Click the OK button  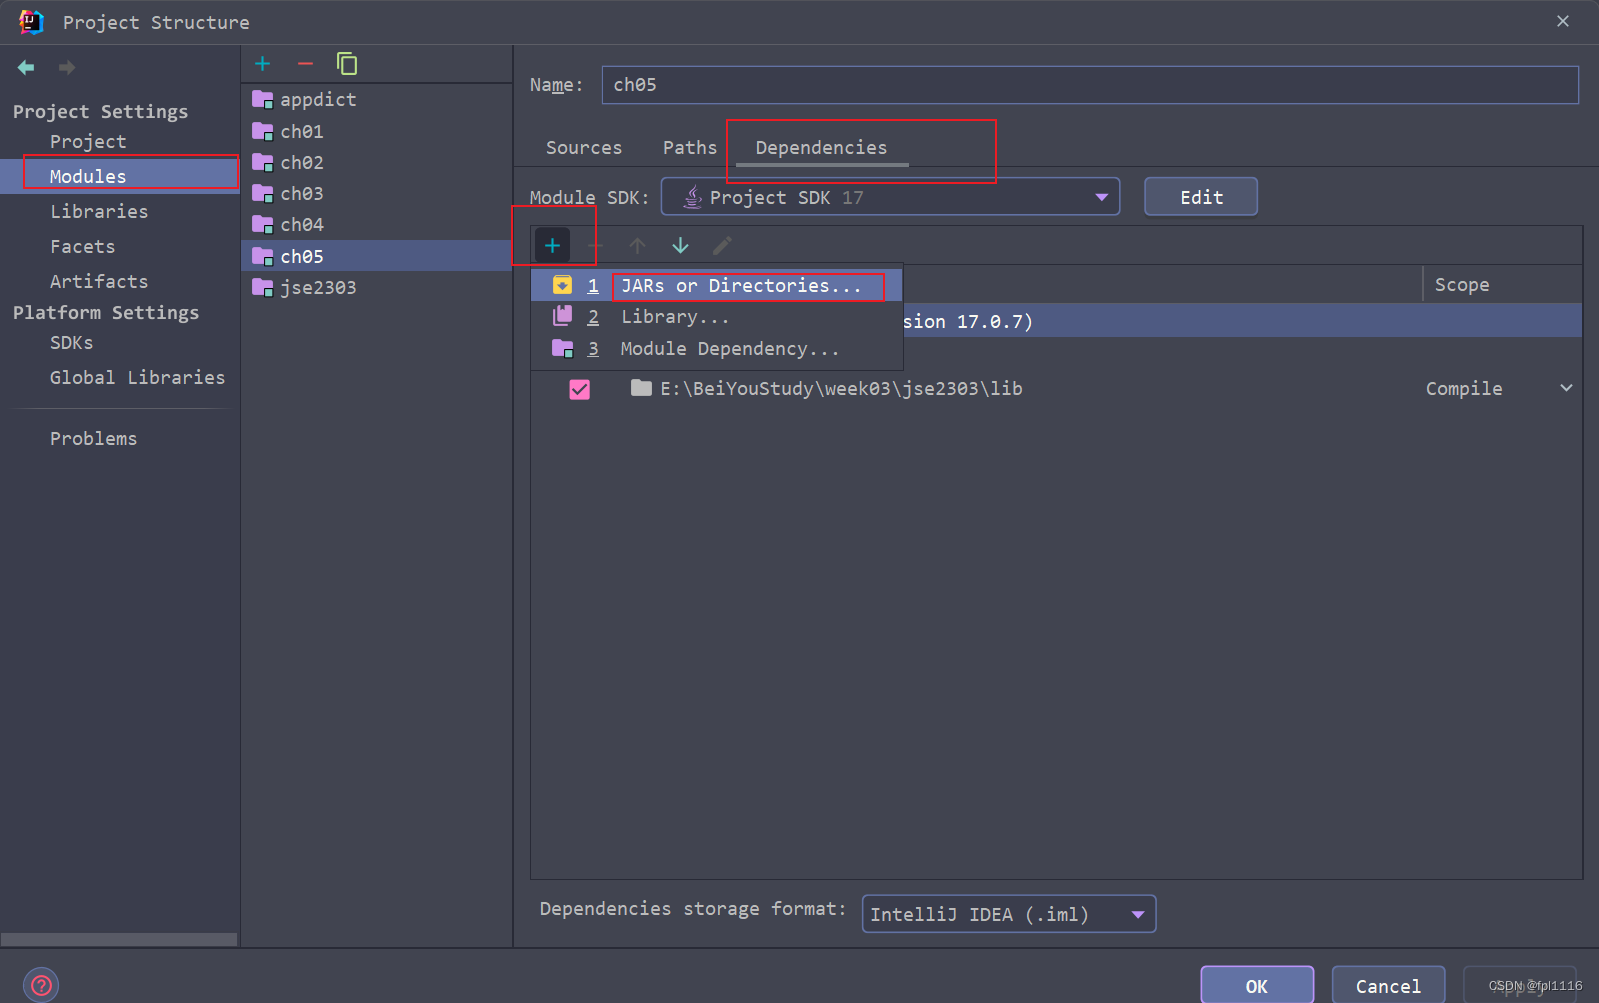click(x=1257, y=986)
